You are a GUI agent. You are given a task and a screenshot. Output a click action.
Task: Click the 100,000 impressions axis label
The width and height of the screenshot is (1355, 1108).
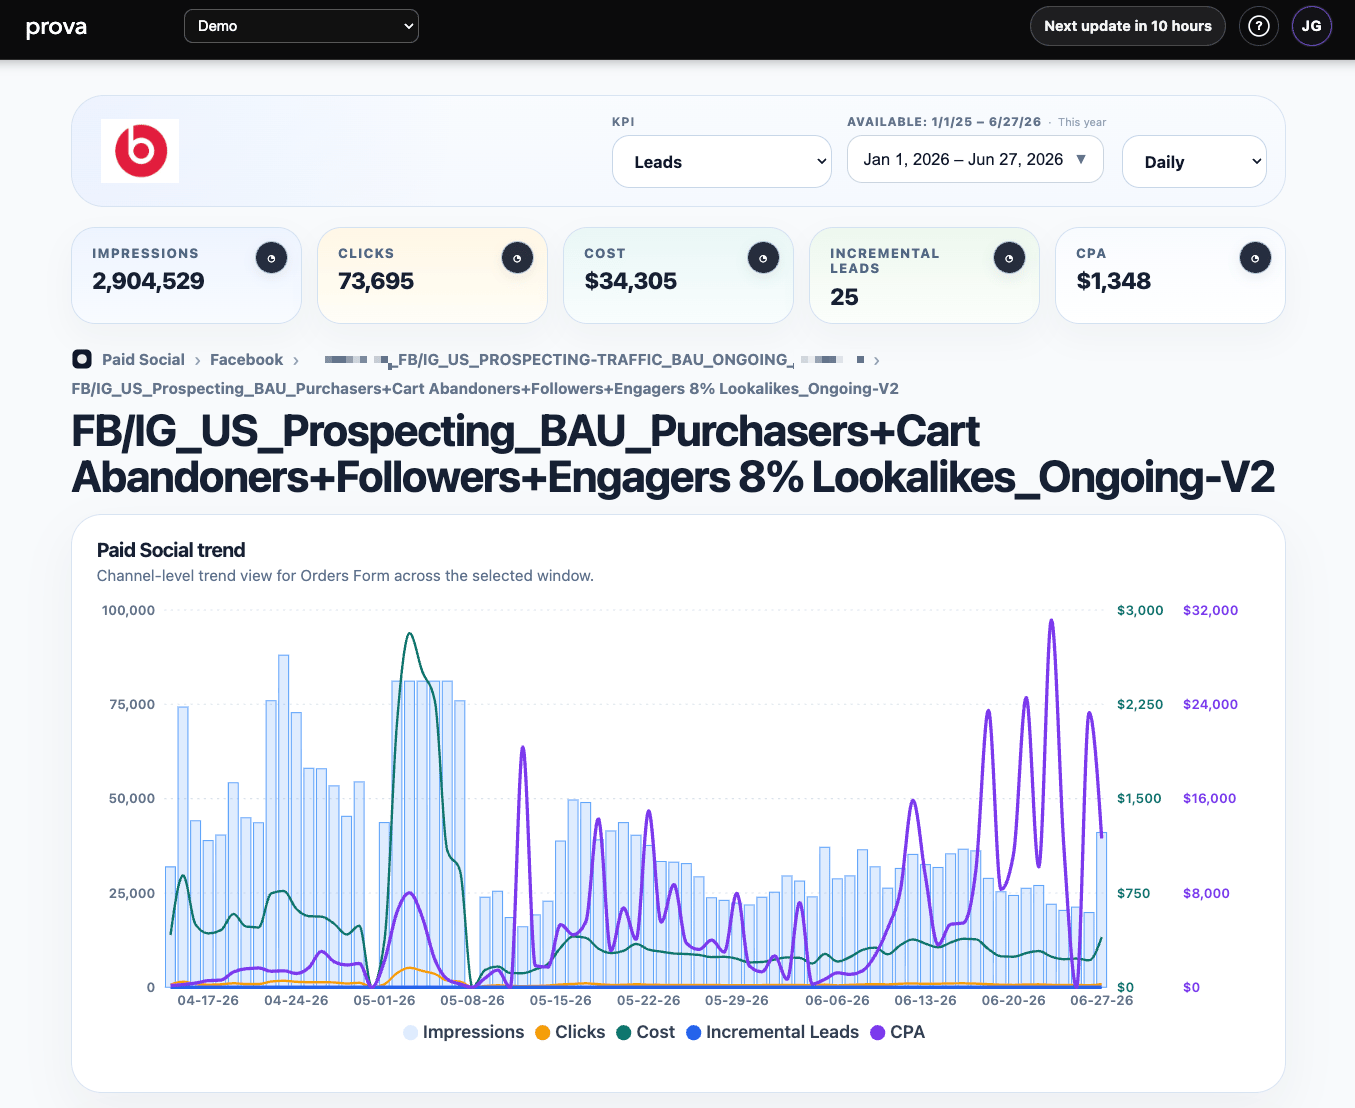pyautogui.click(x=128, y=610)
